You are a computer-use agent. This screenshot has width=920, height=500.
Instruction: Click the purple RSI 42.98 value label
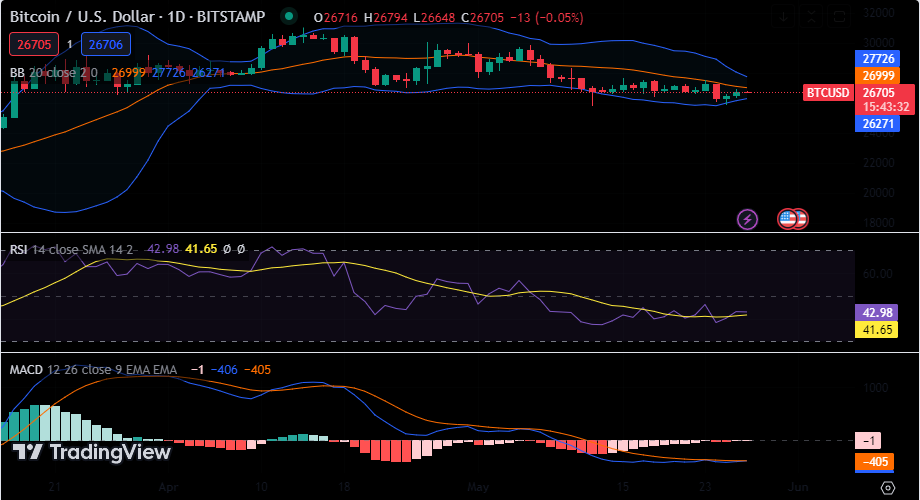pos(876,313)
